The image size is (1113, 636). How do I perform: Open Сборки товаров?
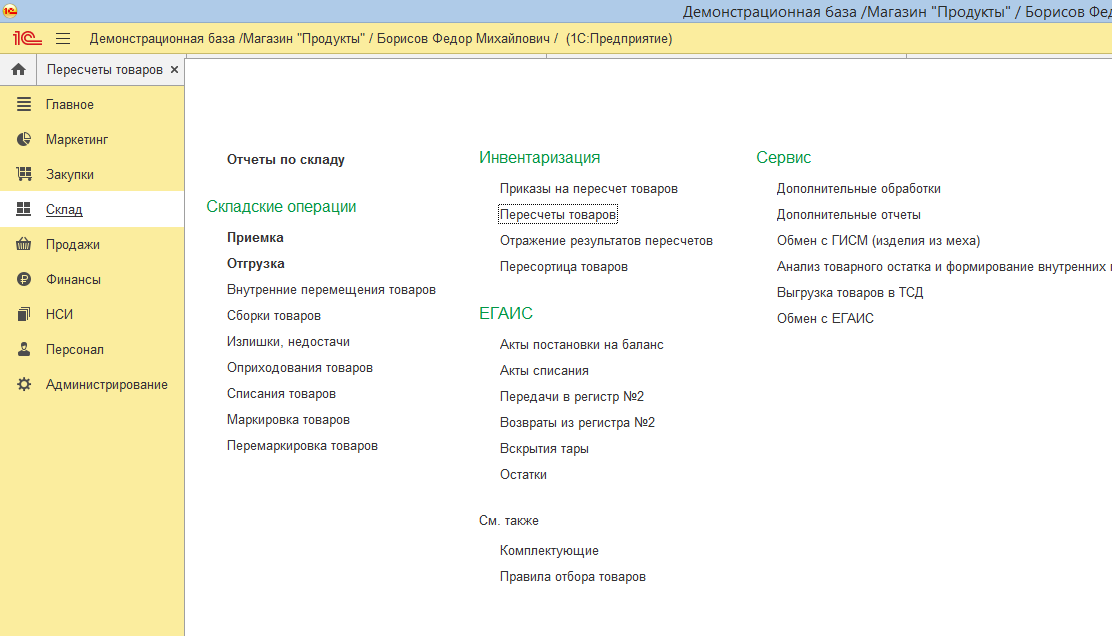273,316
